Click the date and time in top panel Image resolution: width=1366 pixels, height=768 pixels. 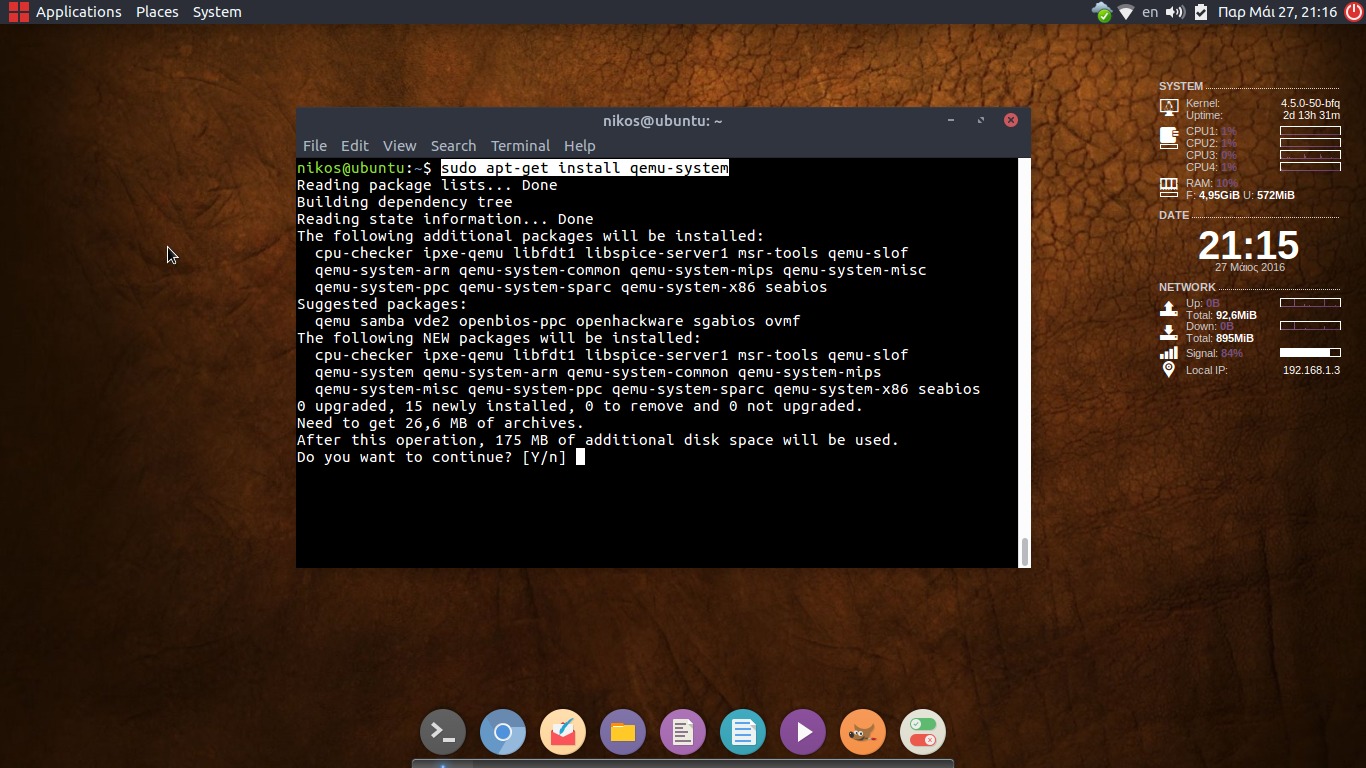[x=1277, y=12]
